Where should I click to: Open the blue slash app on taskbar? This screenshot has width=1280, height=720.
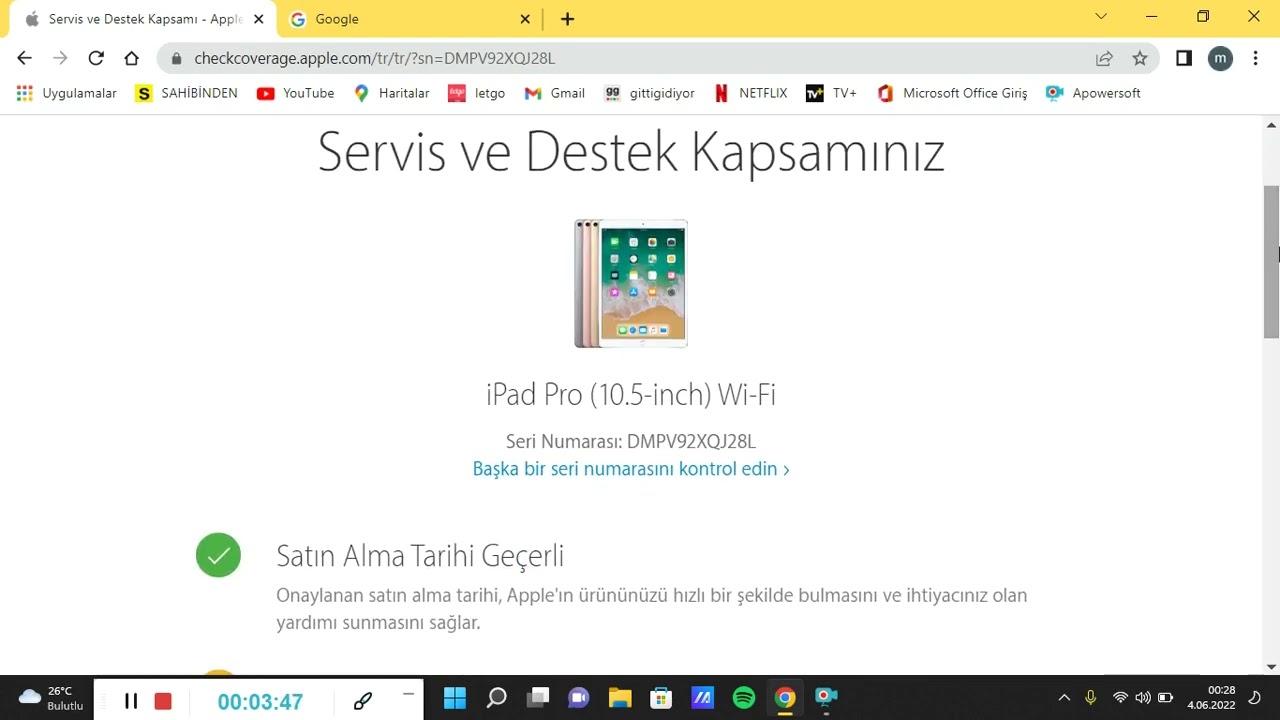702,697
